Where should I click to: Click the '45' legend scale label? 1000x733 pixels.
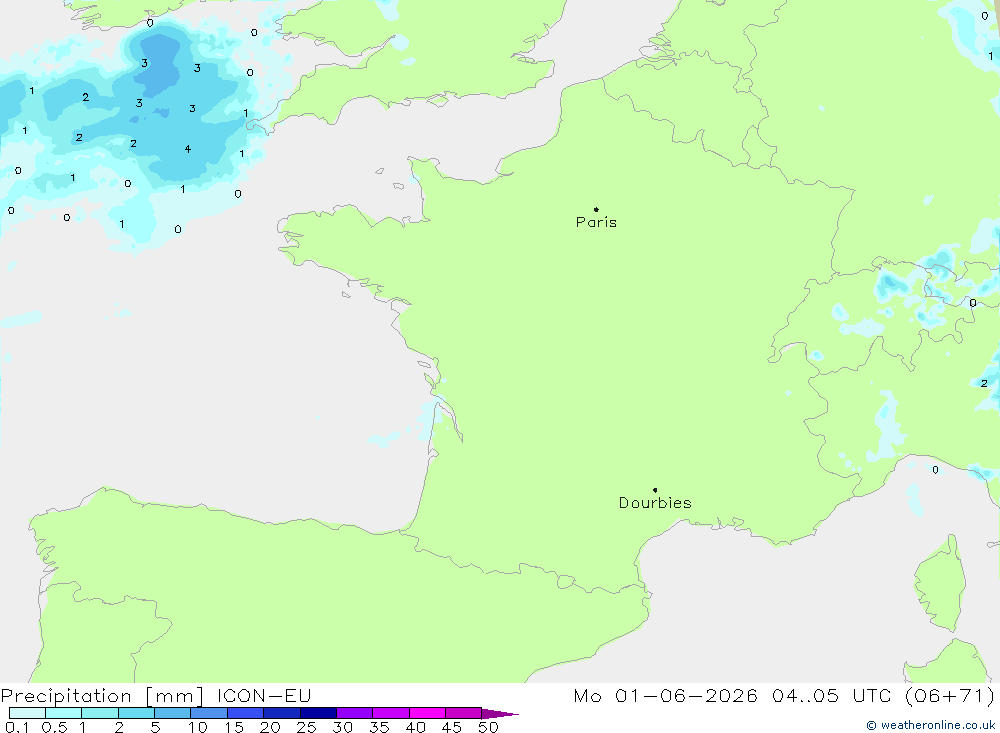tap(452, 727)
